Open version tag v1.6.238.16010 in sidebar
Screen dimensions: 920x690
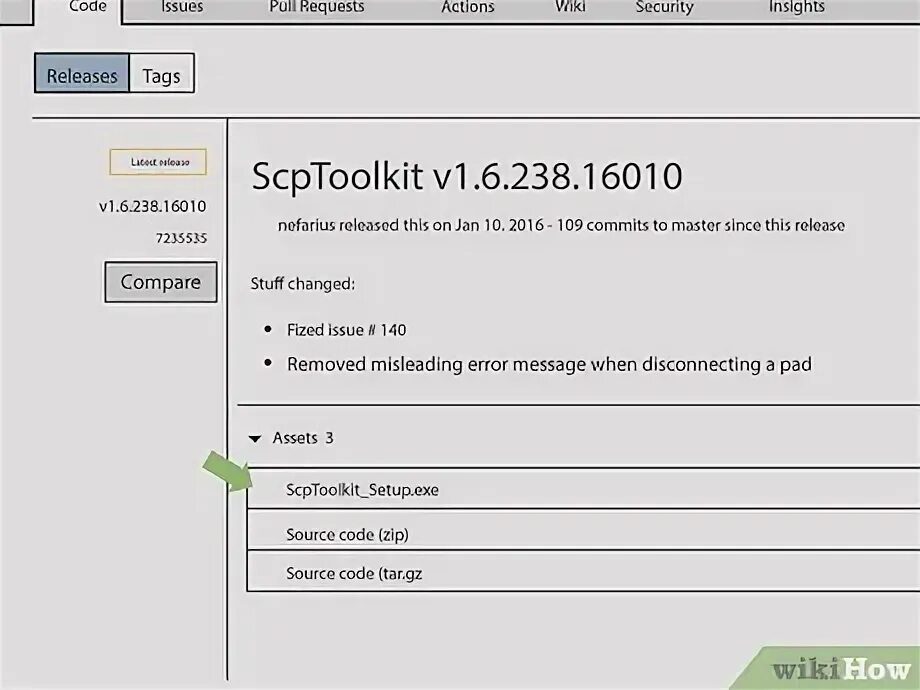click(153, 207)
